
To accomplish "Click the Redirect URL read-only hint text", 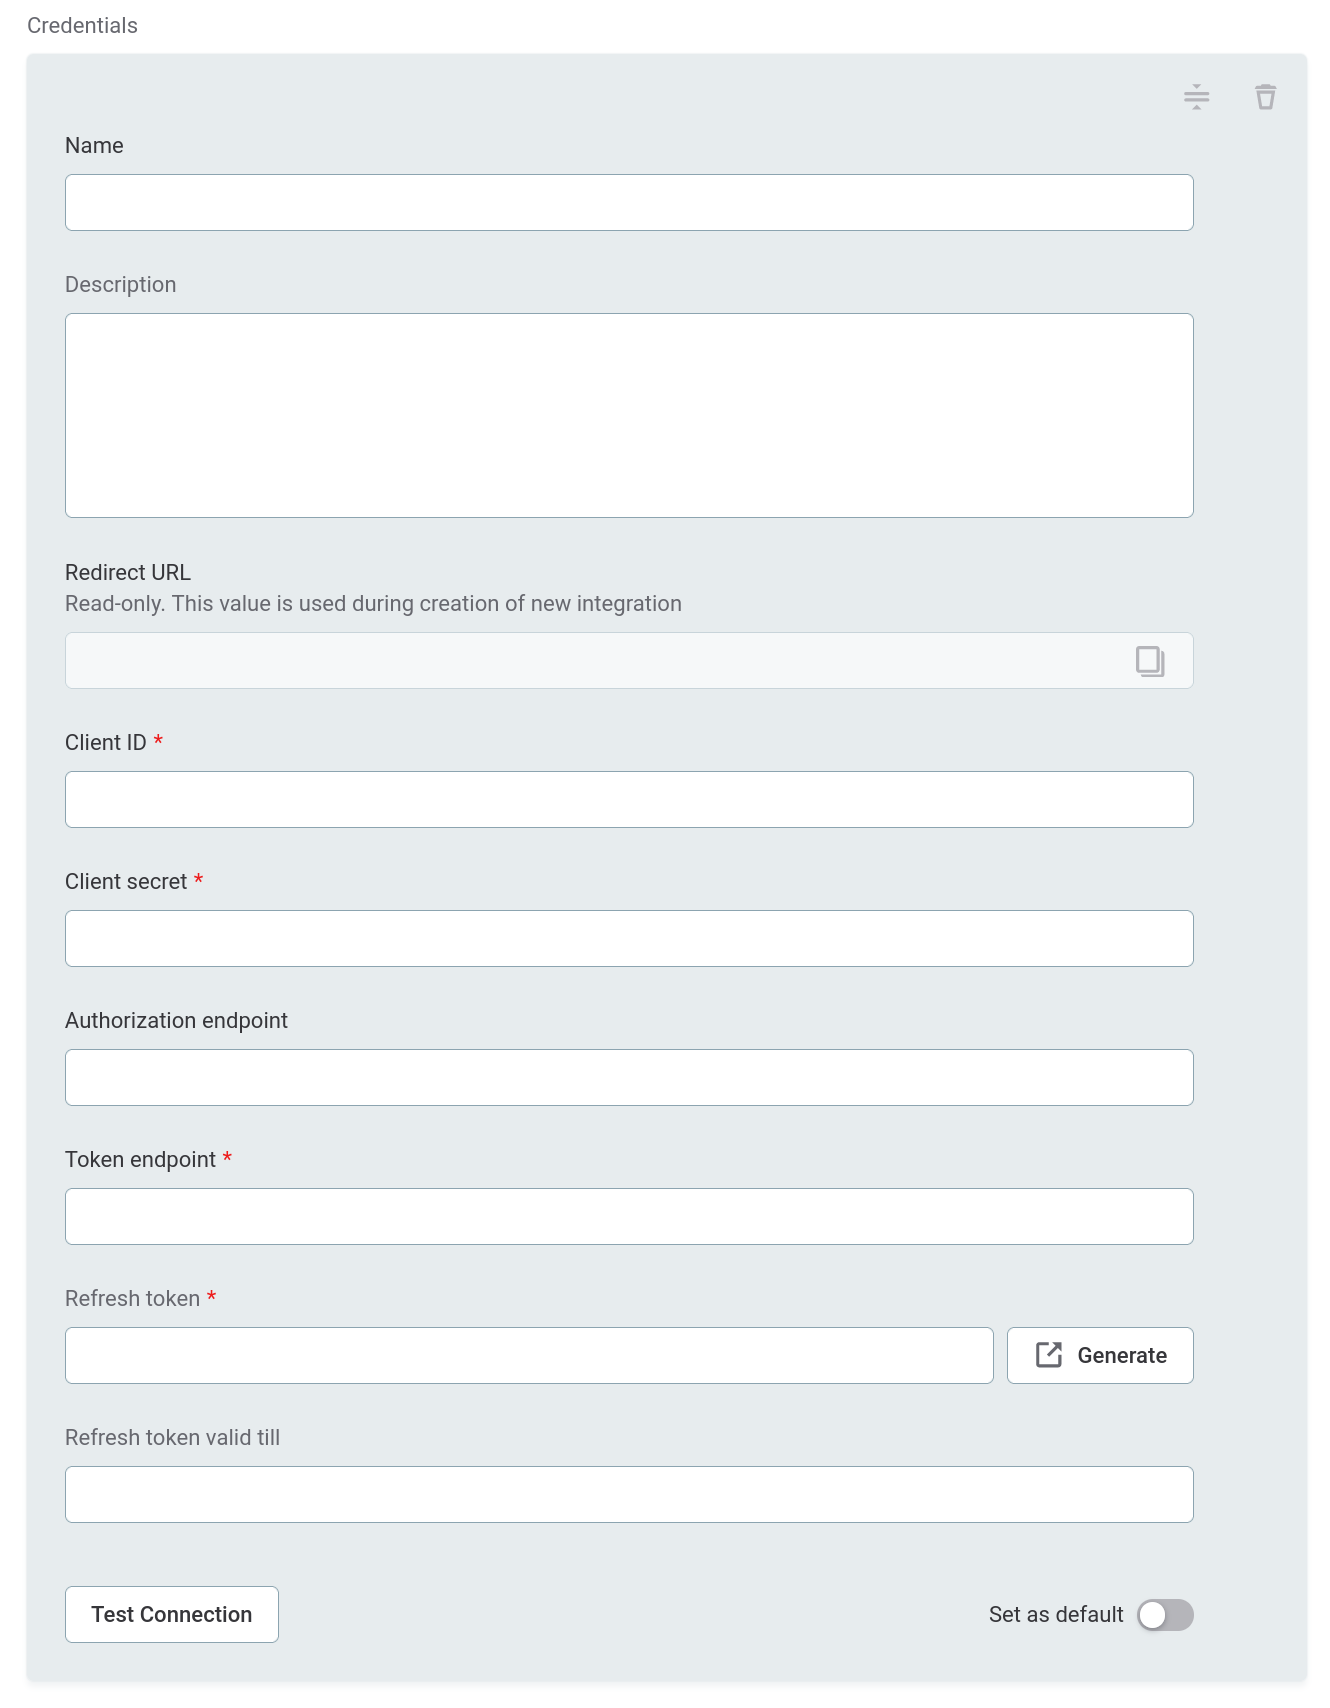I will tap(373, 604).
